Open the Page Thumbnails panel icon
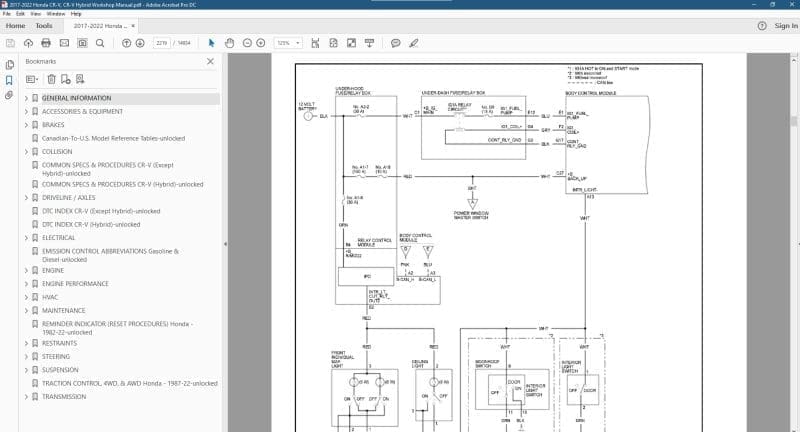The height and width of the screenshot is (432, 800). pyautogui.click(x=9, y=65)
